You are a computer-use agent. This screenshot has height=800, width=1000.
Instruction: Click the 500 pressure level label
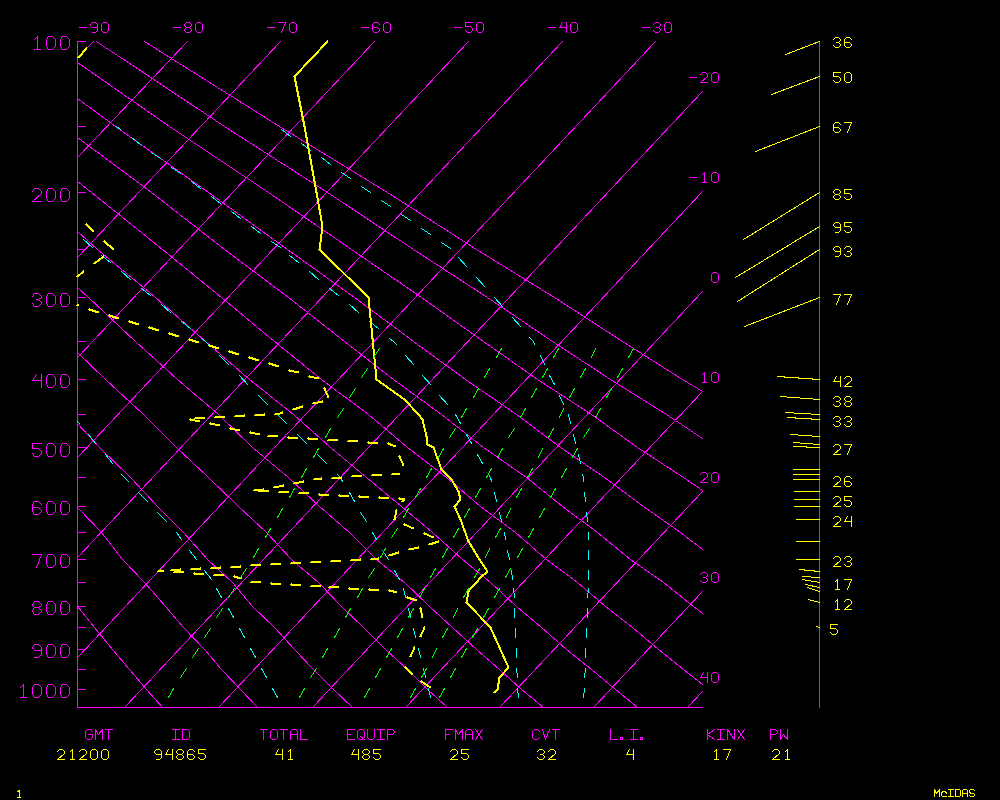tap(51, 450)
